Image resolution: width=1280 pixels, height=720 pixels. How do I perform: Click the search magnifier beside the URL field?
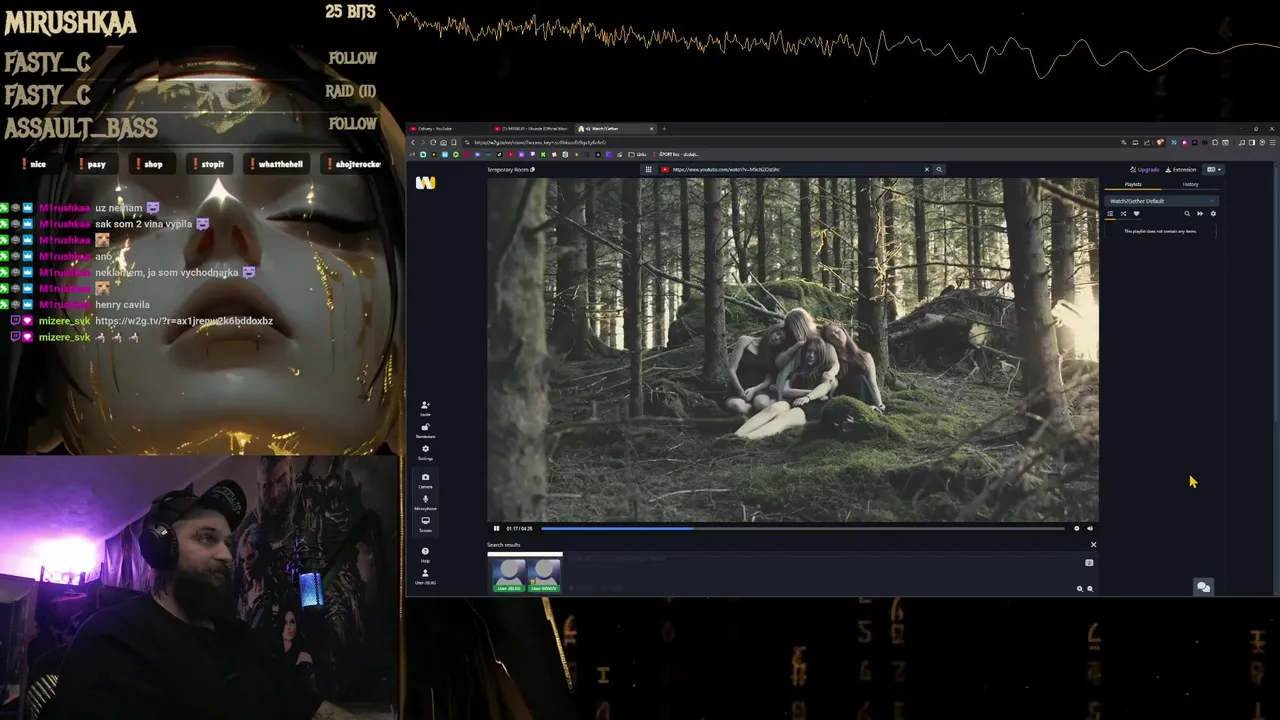tap(938, 170)
